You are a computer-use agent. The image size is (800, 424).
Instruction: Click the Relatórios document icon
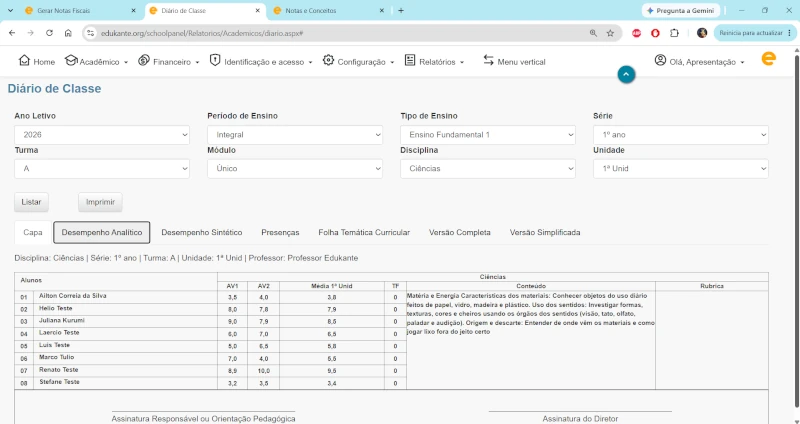(410, 60)
